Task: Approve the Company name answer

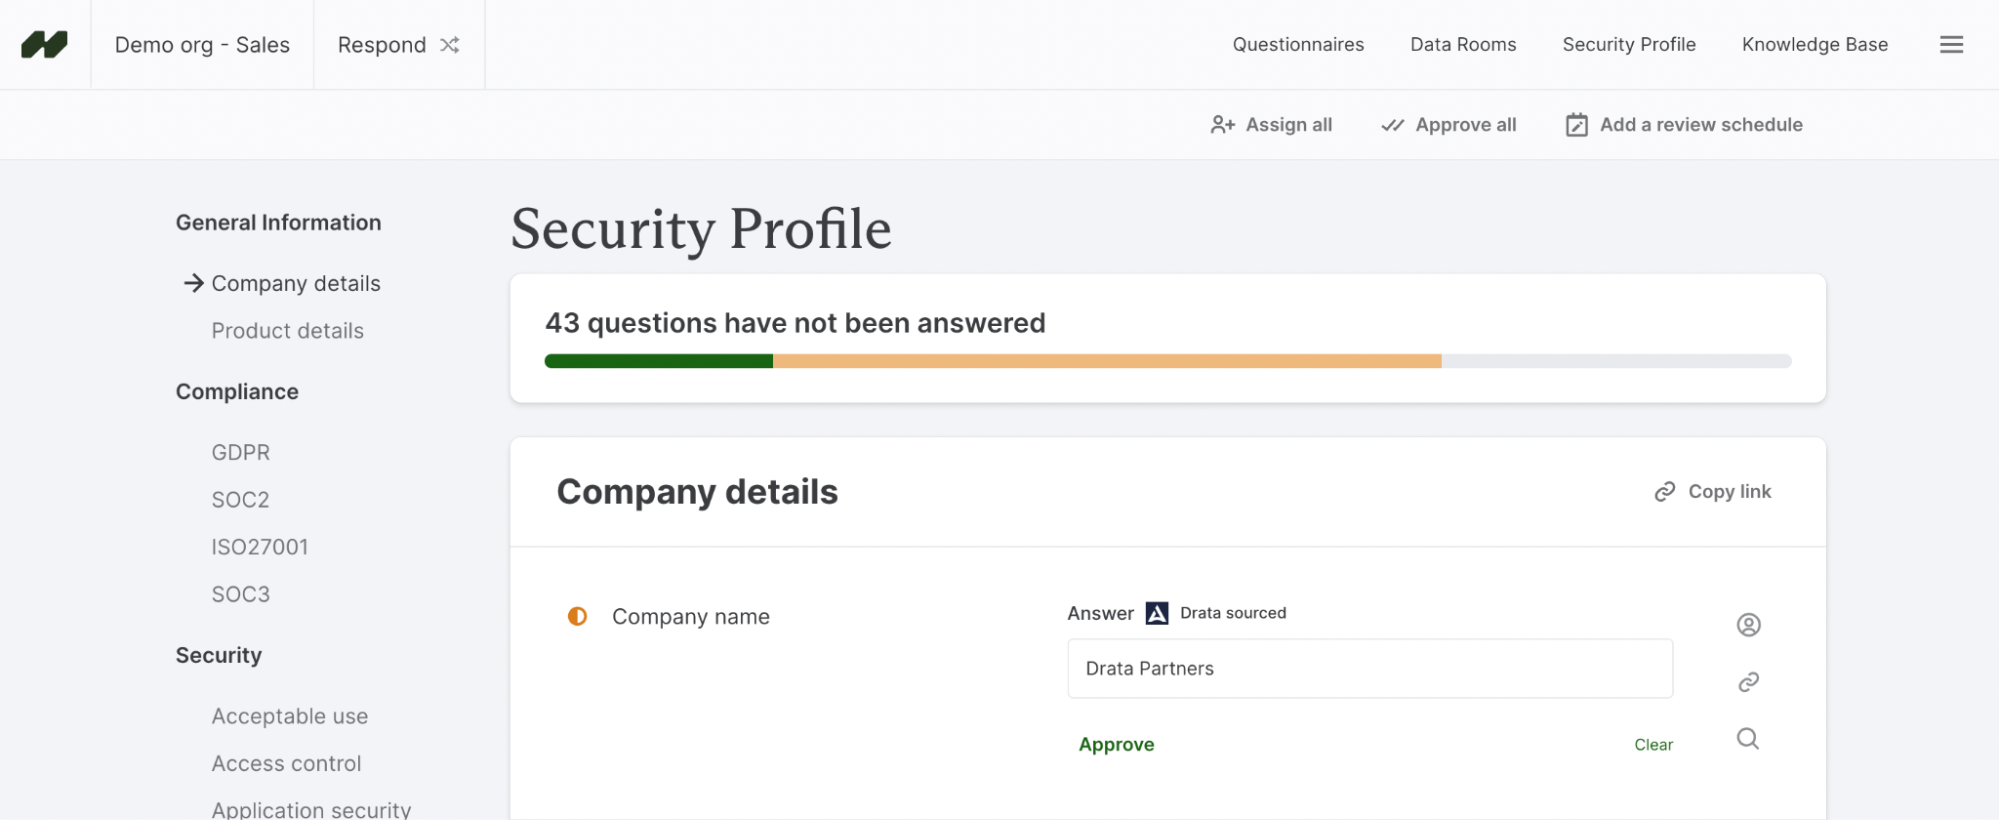Action: pos(1116,744)
